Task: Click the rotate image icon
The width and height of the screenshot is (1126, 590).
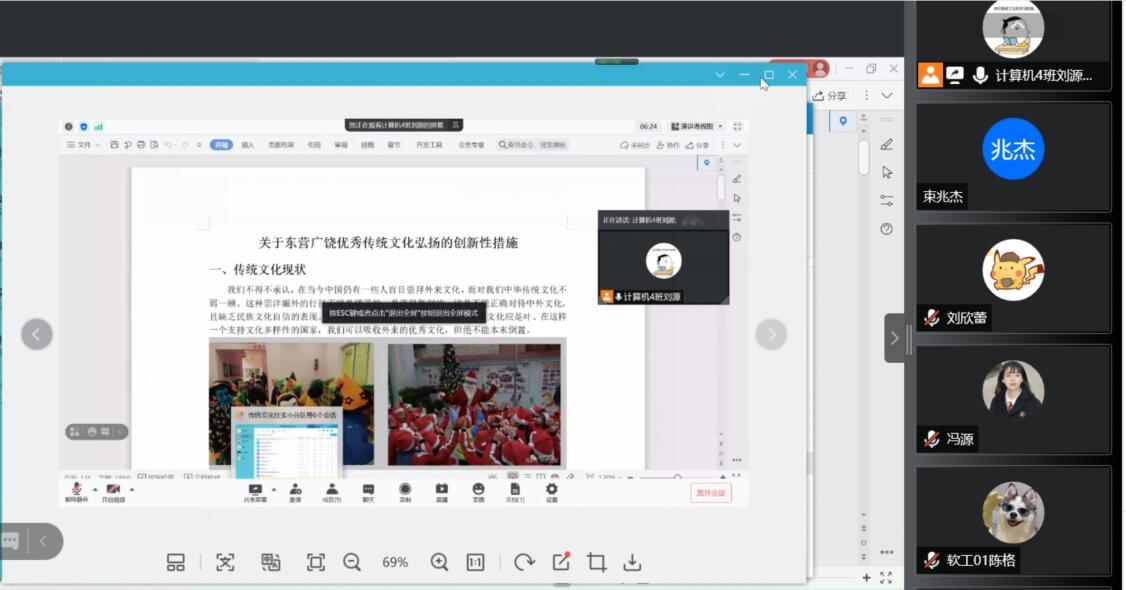Action: tap(524, 563)
